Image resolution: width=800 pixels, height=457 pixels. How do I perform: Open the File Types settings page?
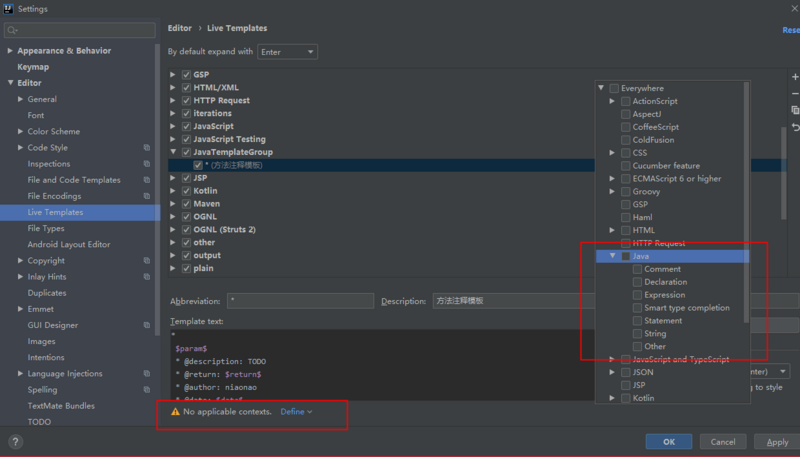point(46,228)
